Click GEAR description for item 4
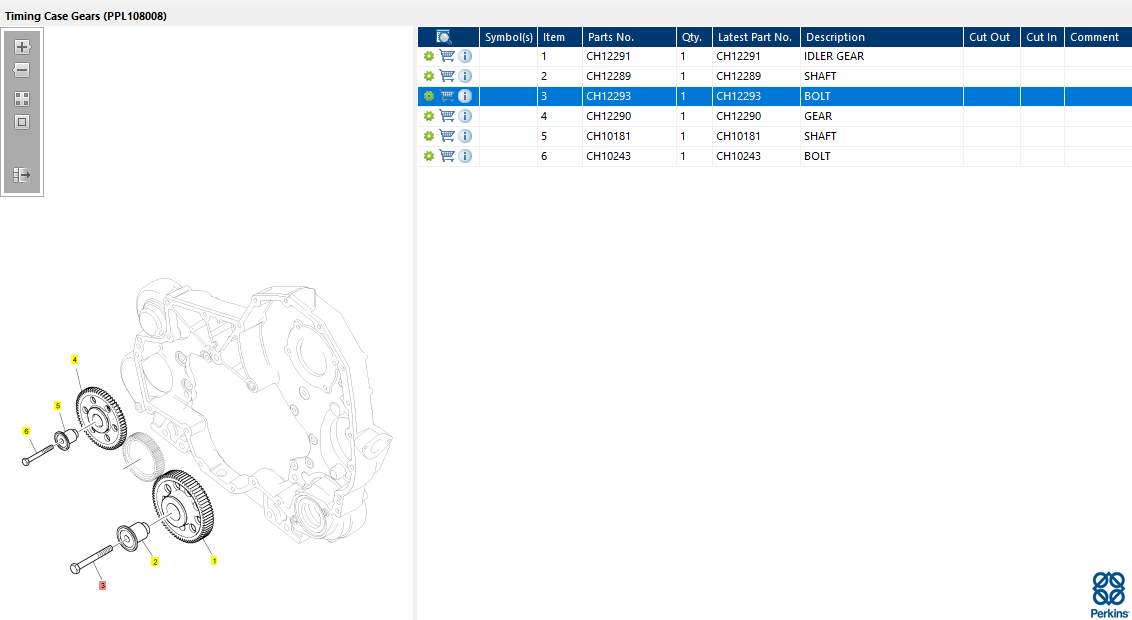The width and height of the screenshot is (1132, 620). coord(818,116)
